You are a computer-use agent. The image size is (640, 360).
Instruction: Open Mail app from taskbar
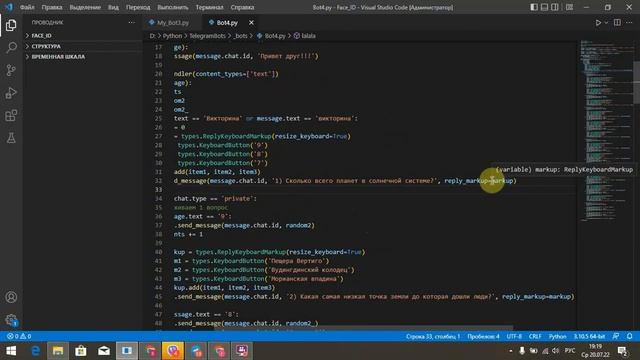[x=104, y=351]
